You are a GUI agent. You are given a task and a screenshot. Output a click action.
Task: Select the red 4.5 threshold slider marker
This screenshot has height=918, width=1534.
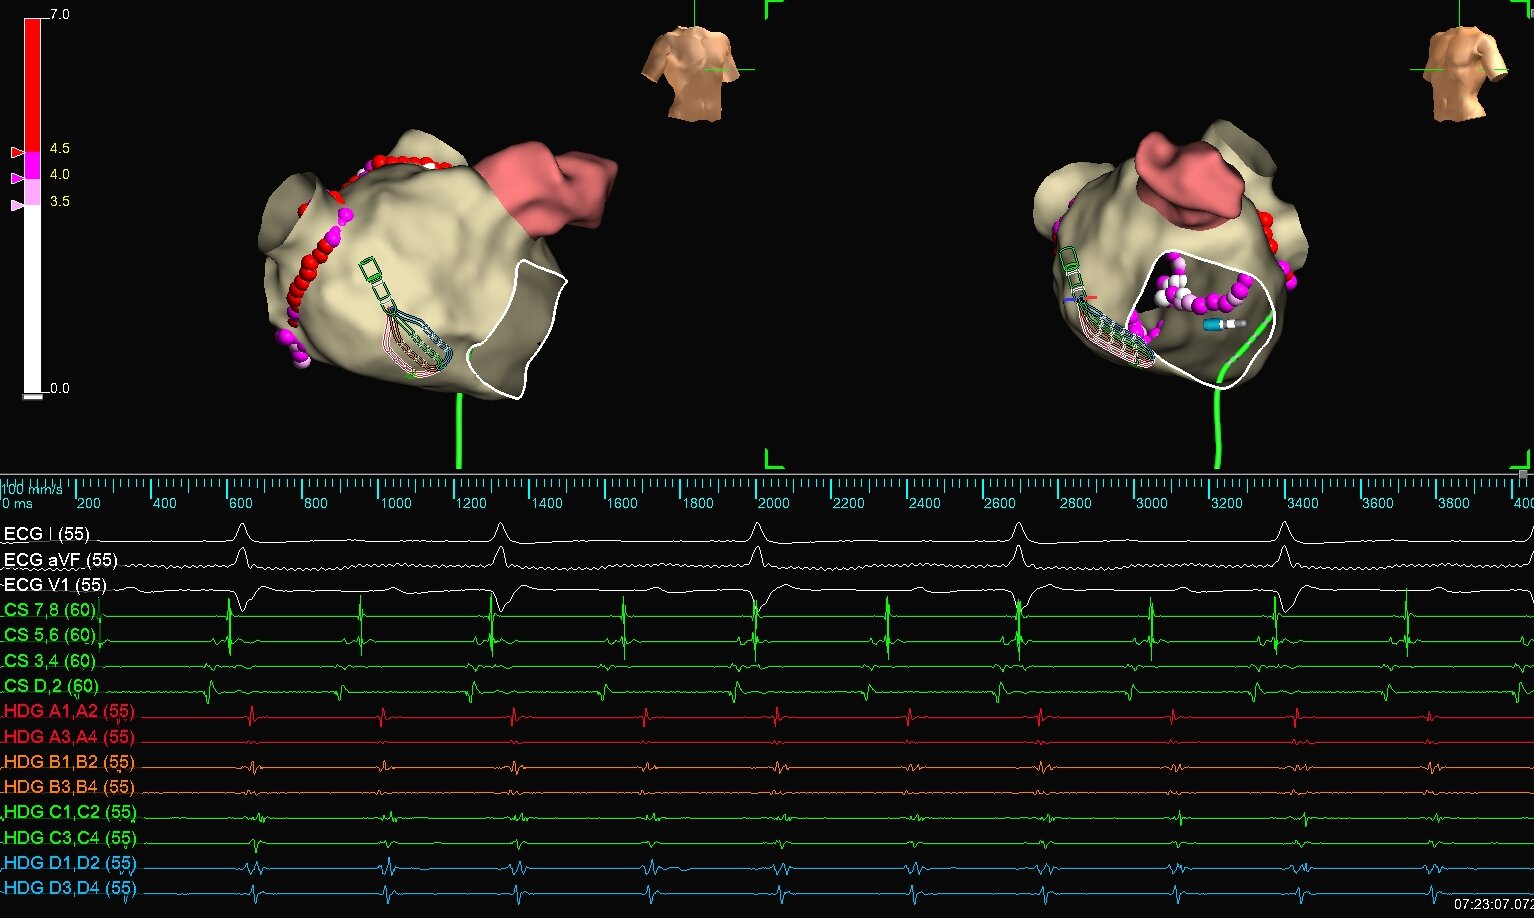click(17, 152)
